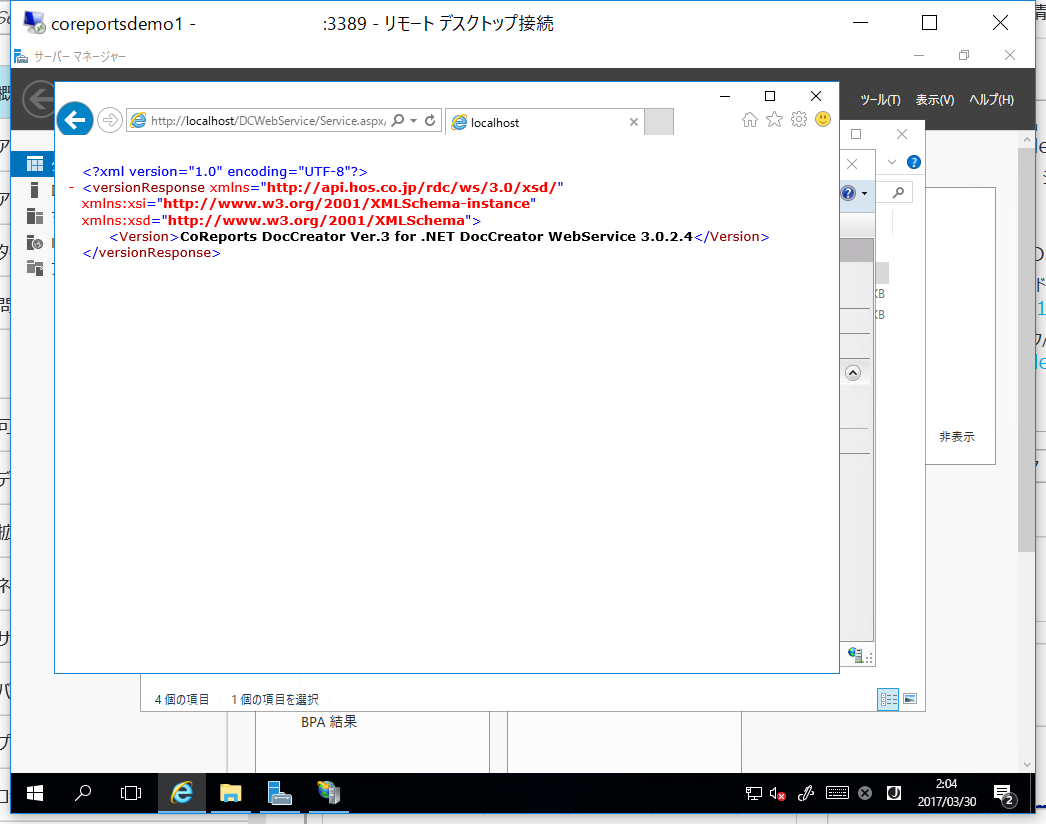Open File Explorer from taskbar
The image size is (1046, 824).
point(230,793)
